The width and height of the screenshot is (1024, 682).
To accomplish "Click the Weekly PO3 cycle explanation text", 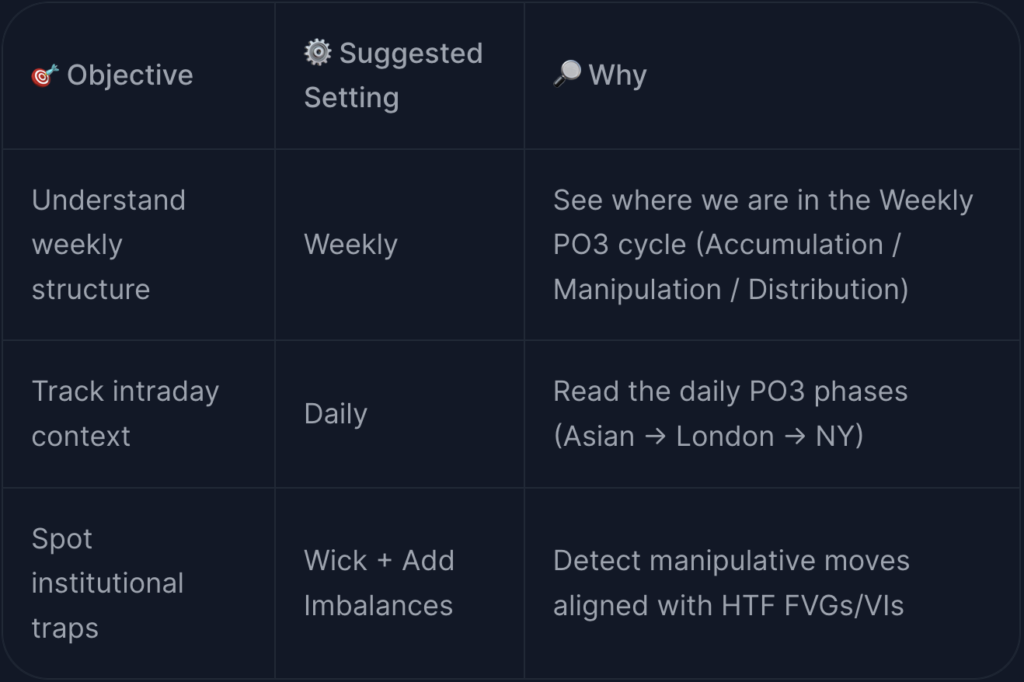I will [763, 244].
